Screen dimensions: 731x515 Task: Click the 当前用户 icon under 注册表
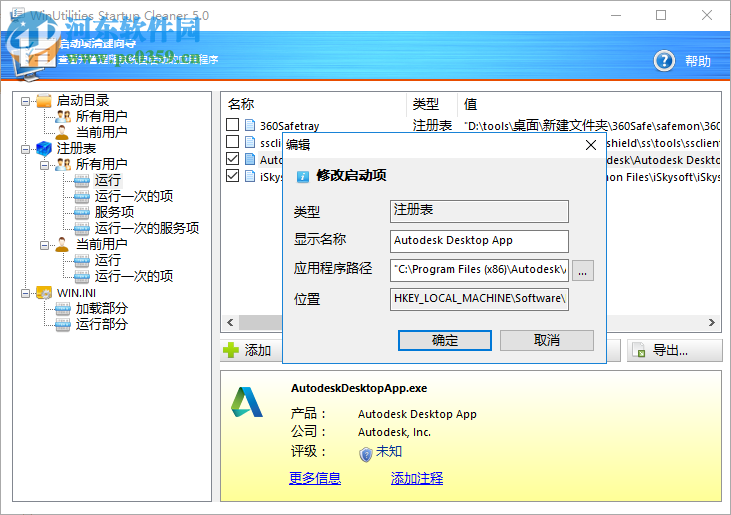(x=62, y=244)
